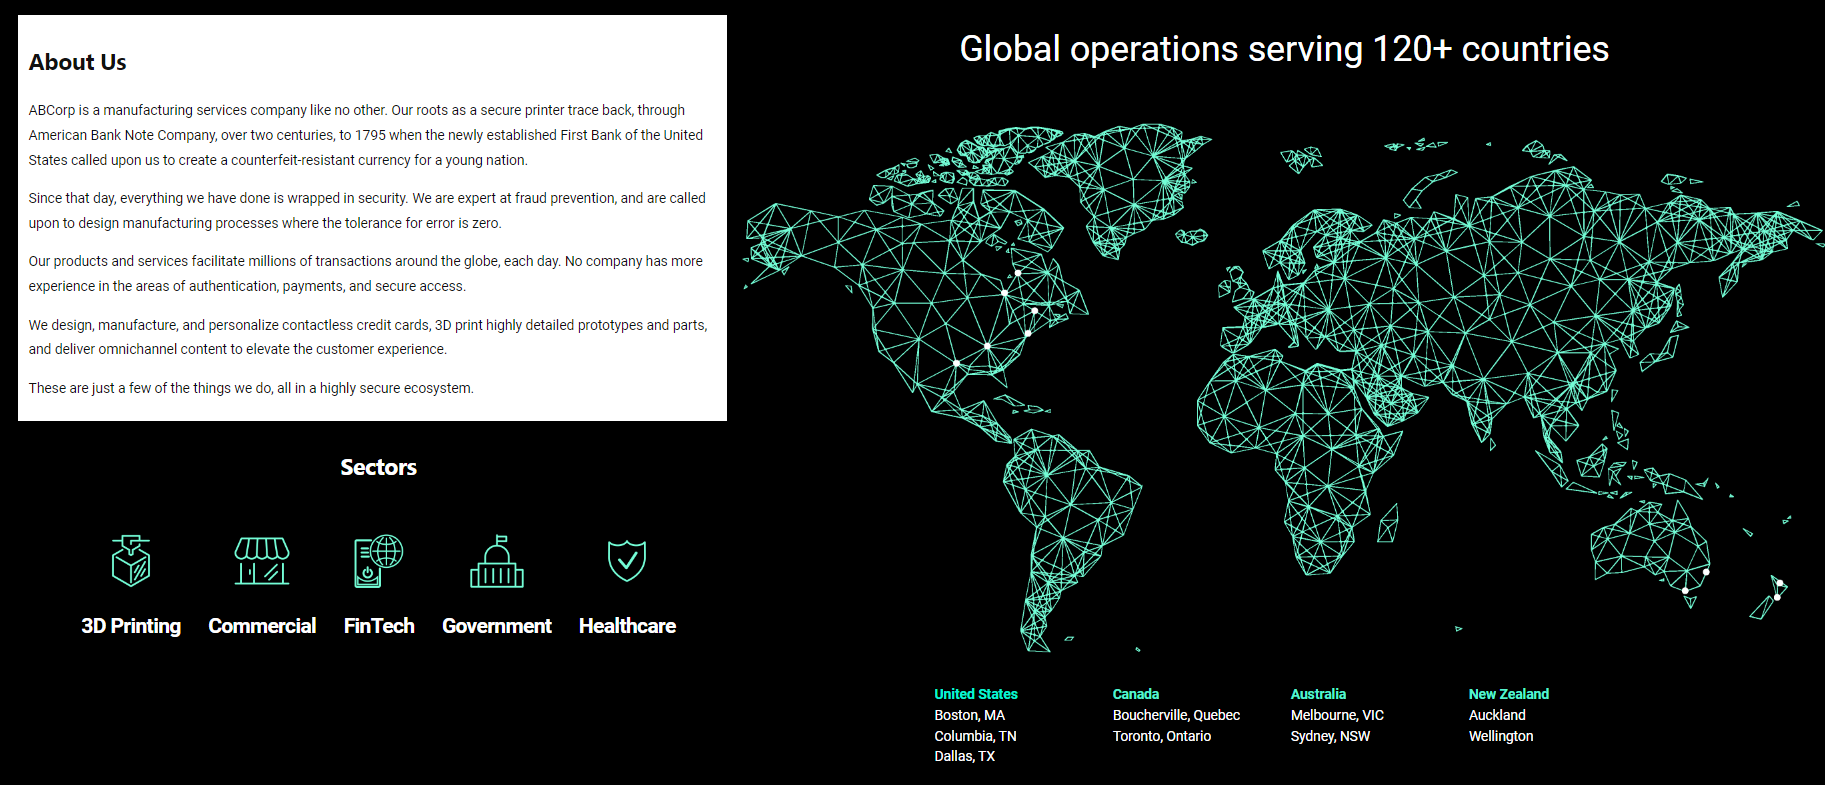This screenshot has height=785, width=1825.
Task: Click the sentence 'These are just a few'
Action: click(251, 388)
